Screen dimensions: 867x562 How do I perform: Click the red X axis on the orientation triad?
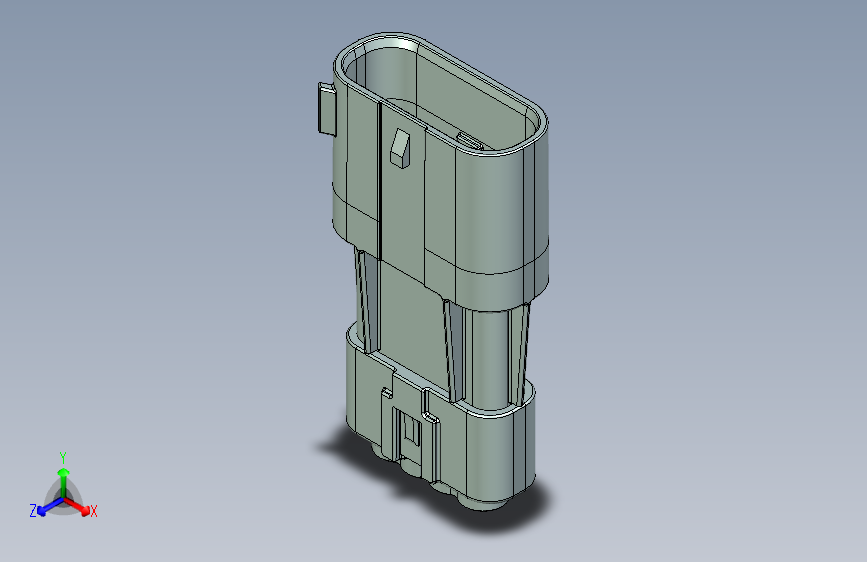(x=77, y=506)
